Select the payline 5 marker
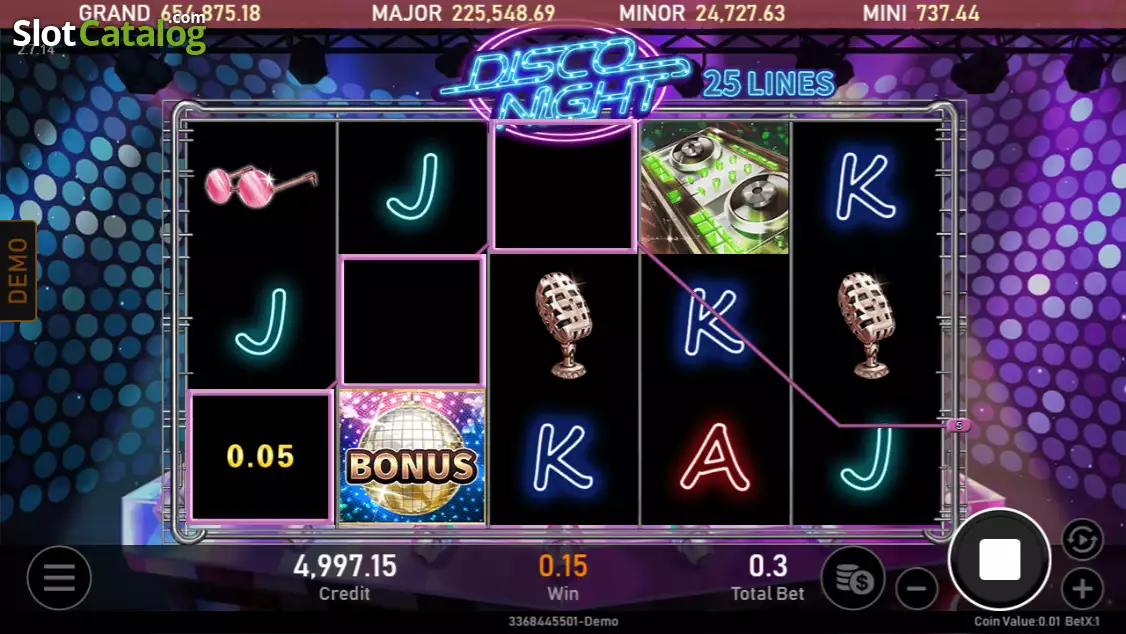The image size is (1126, 634). click(x=959, y=426)
